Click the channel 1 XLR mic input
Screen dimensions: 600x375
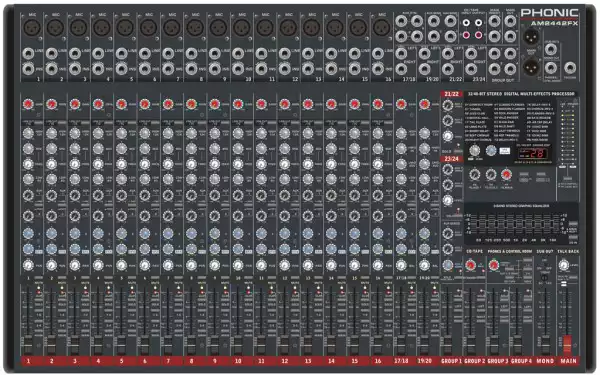32,28
